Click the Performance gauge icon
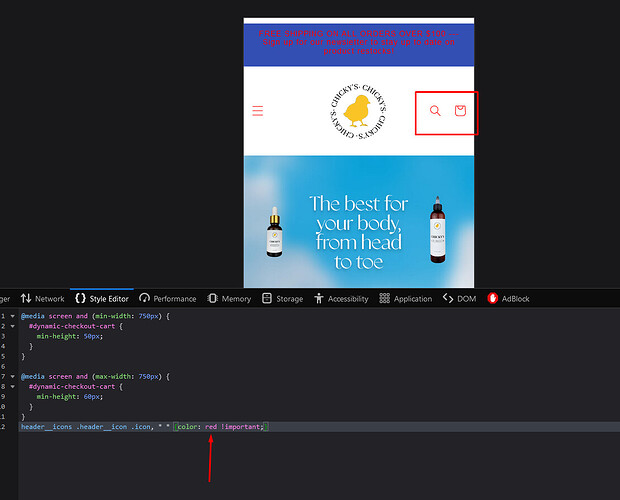 tap(144, 298)
